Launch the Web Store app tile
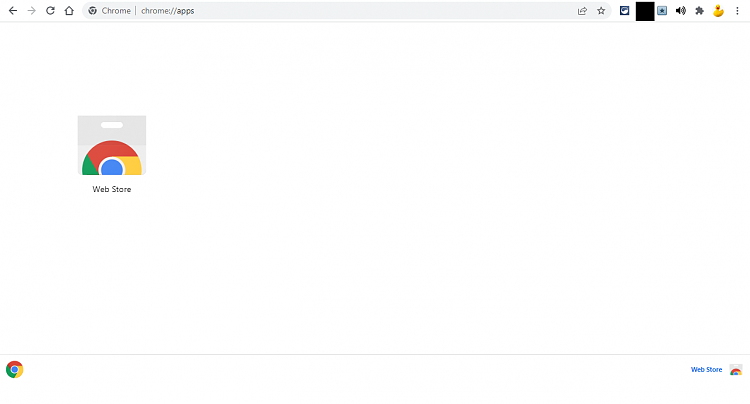This screenshot has height=404, width=750. point(112,145)
